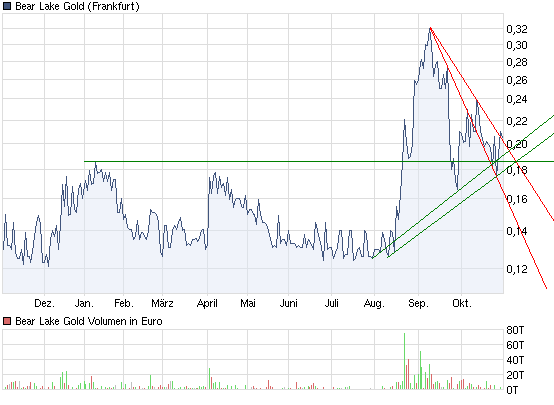Select the 'Aug.' month label on the axis
Viewport: 554px width, 405px height.
click(374, 304)
